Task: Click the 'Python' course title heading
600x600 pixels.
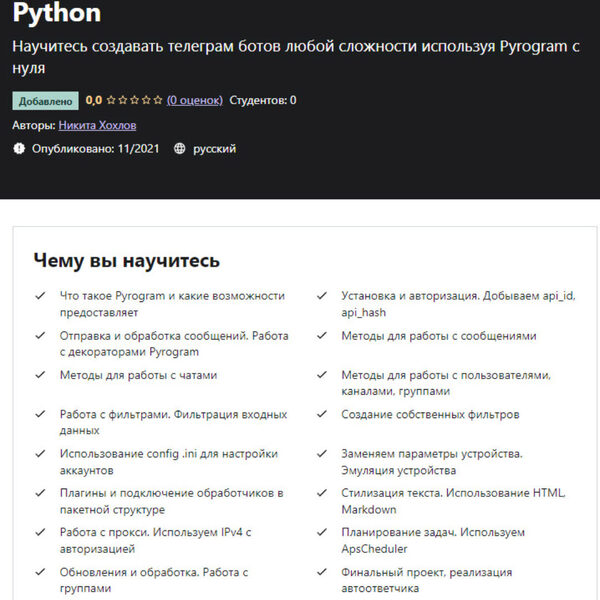Action: tap(57, 14)
